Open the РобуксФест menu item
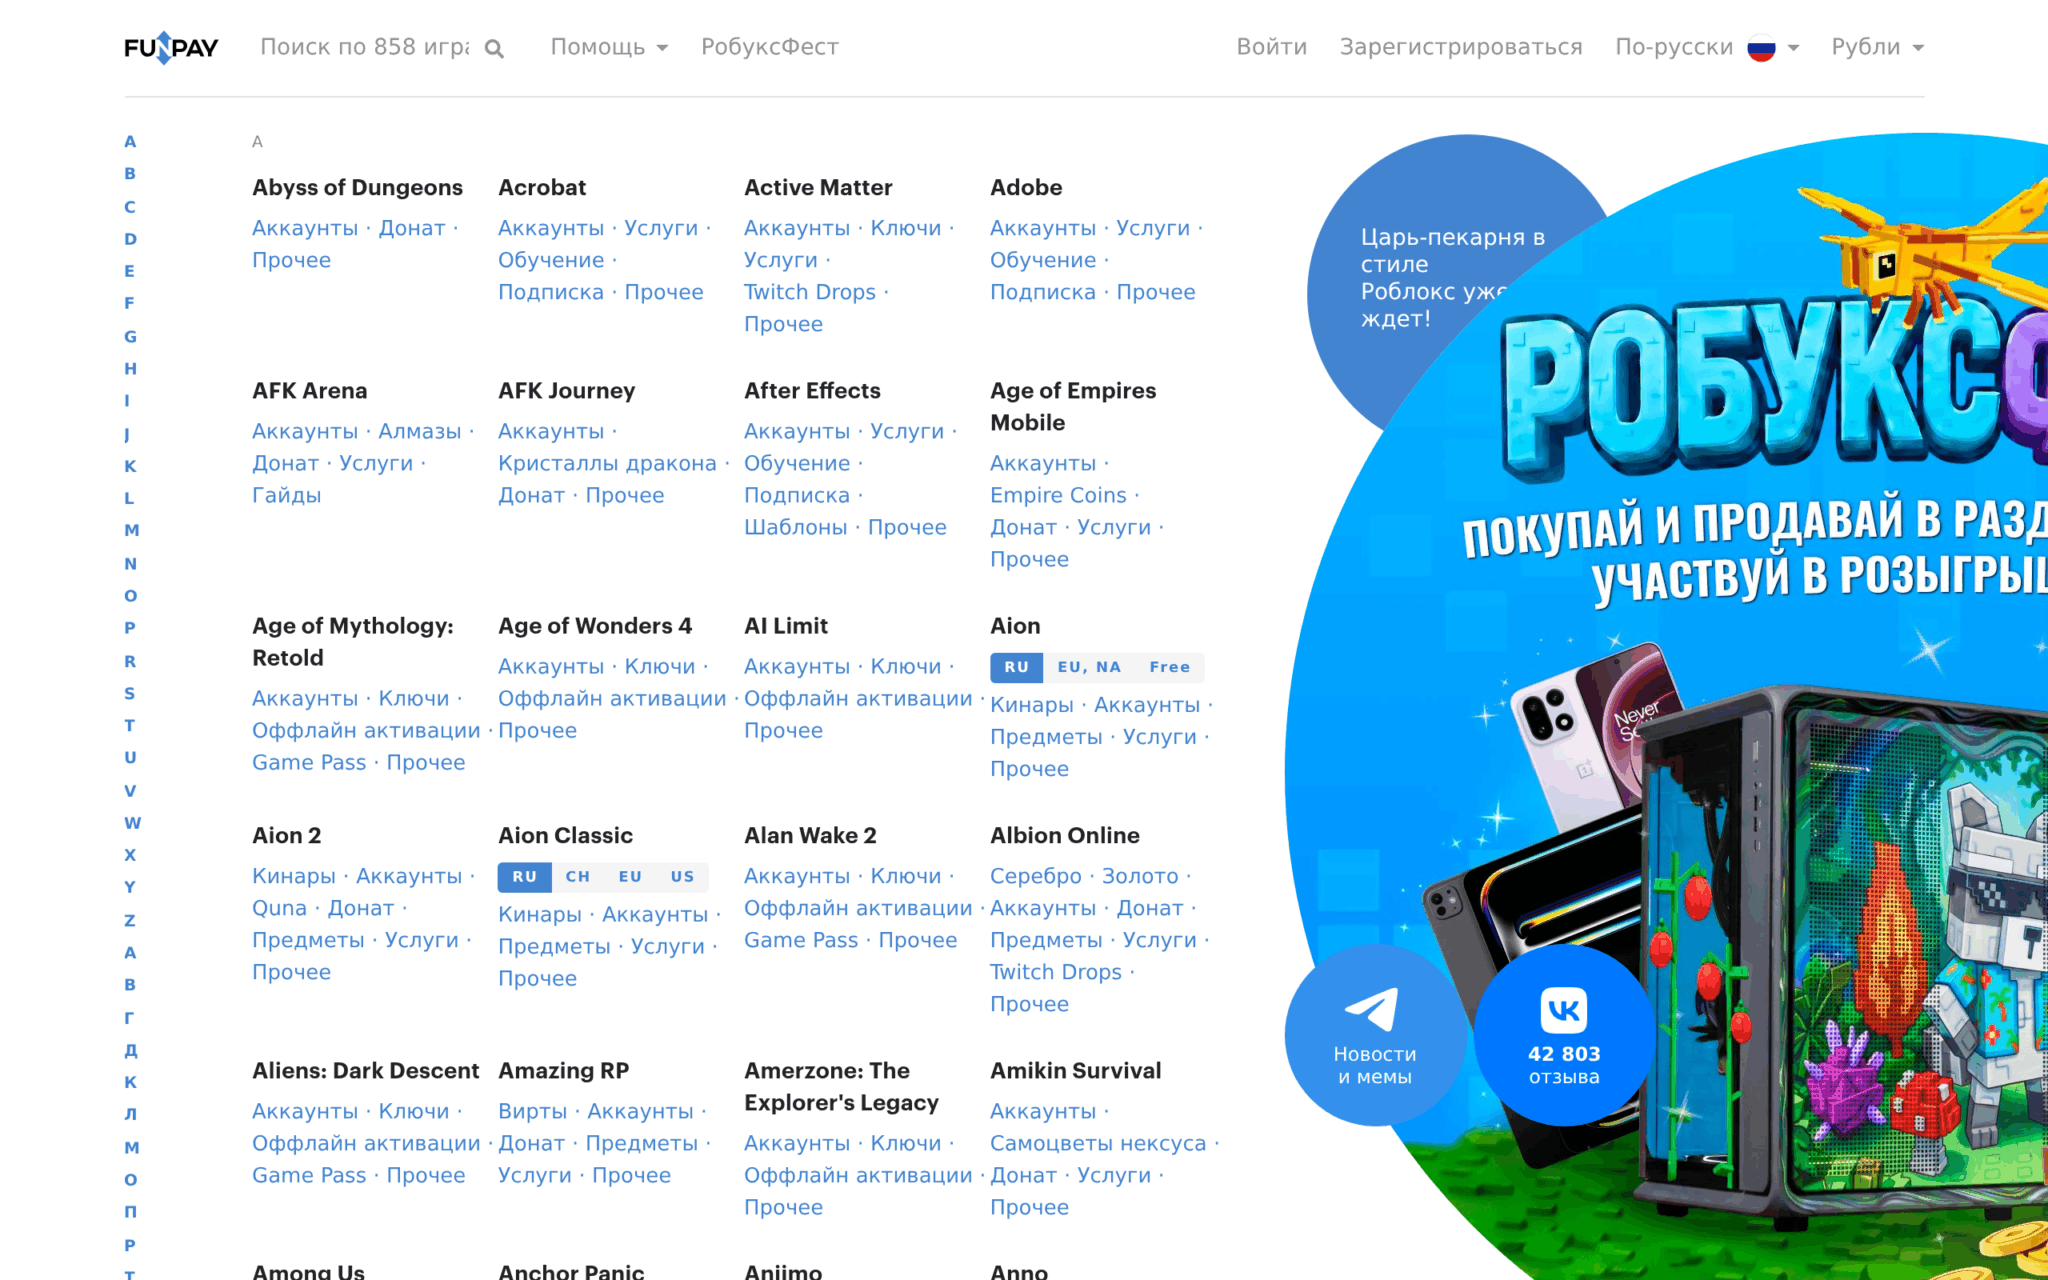The image size is (2048, 1280). (769, 47)
